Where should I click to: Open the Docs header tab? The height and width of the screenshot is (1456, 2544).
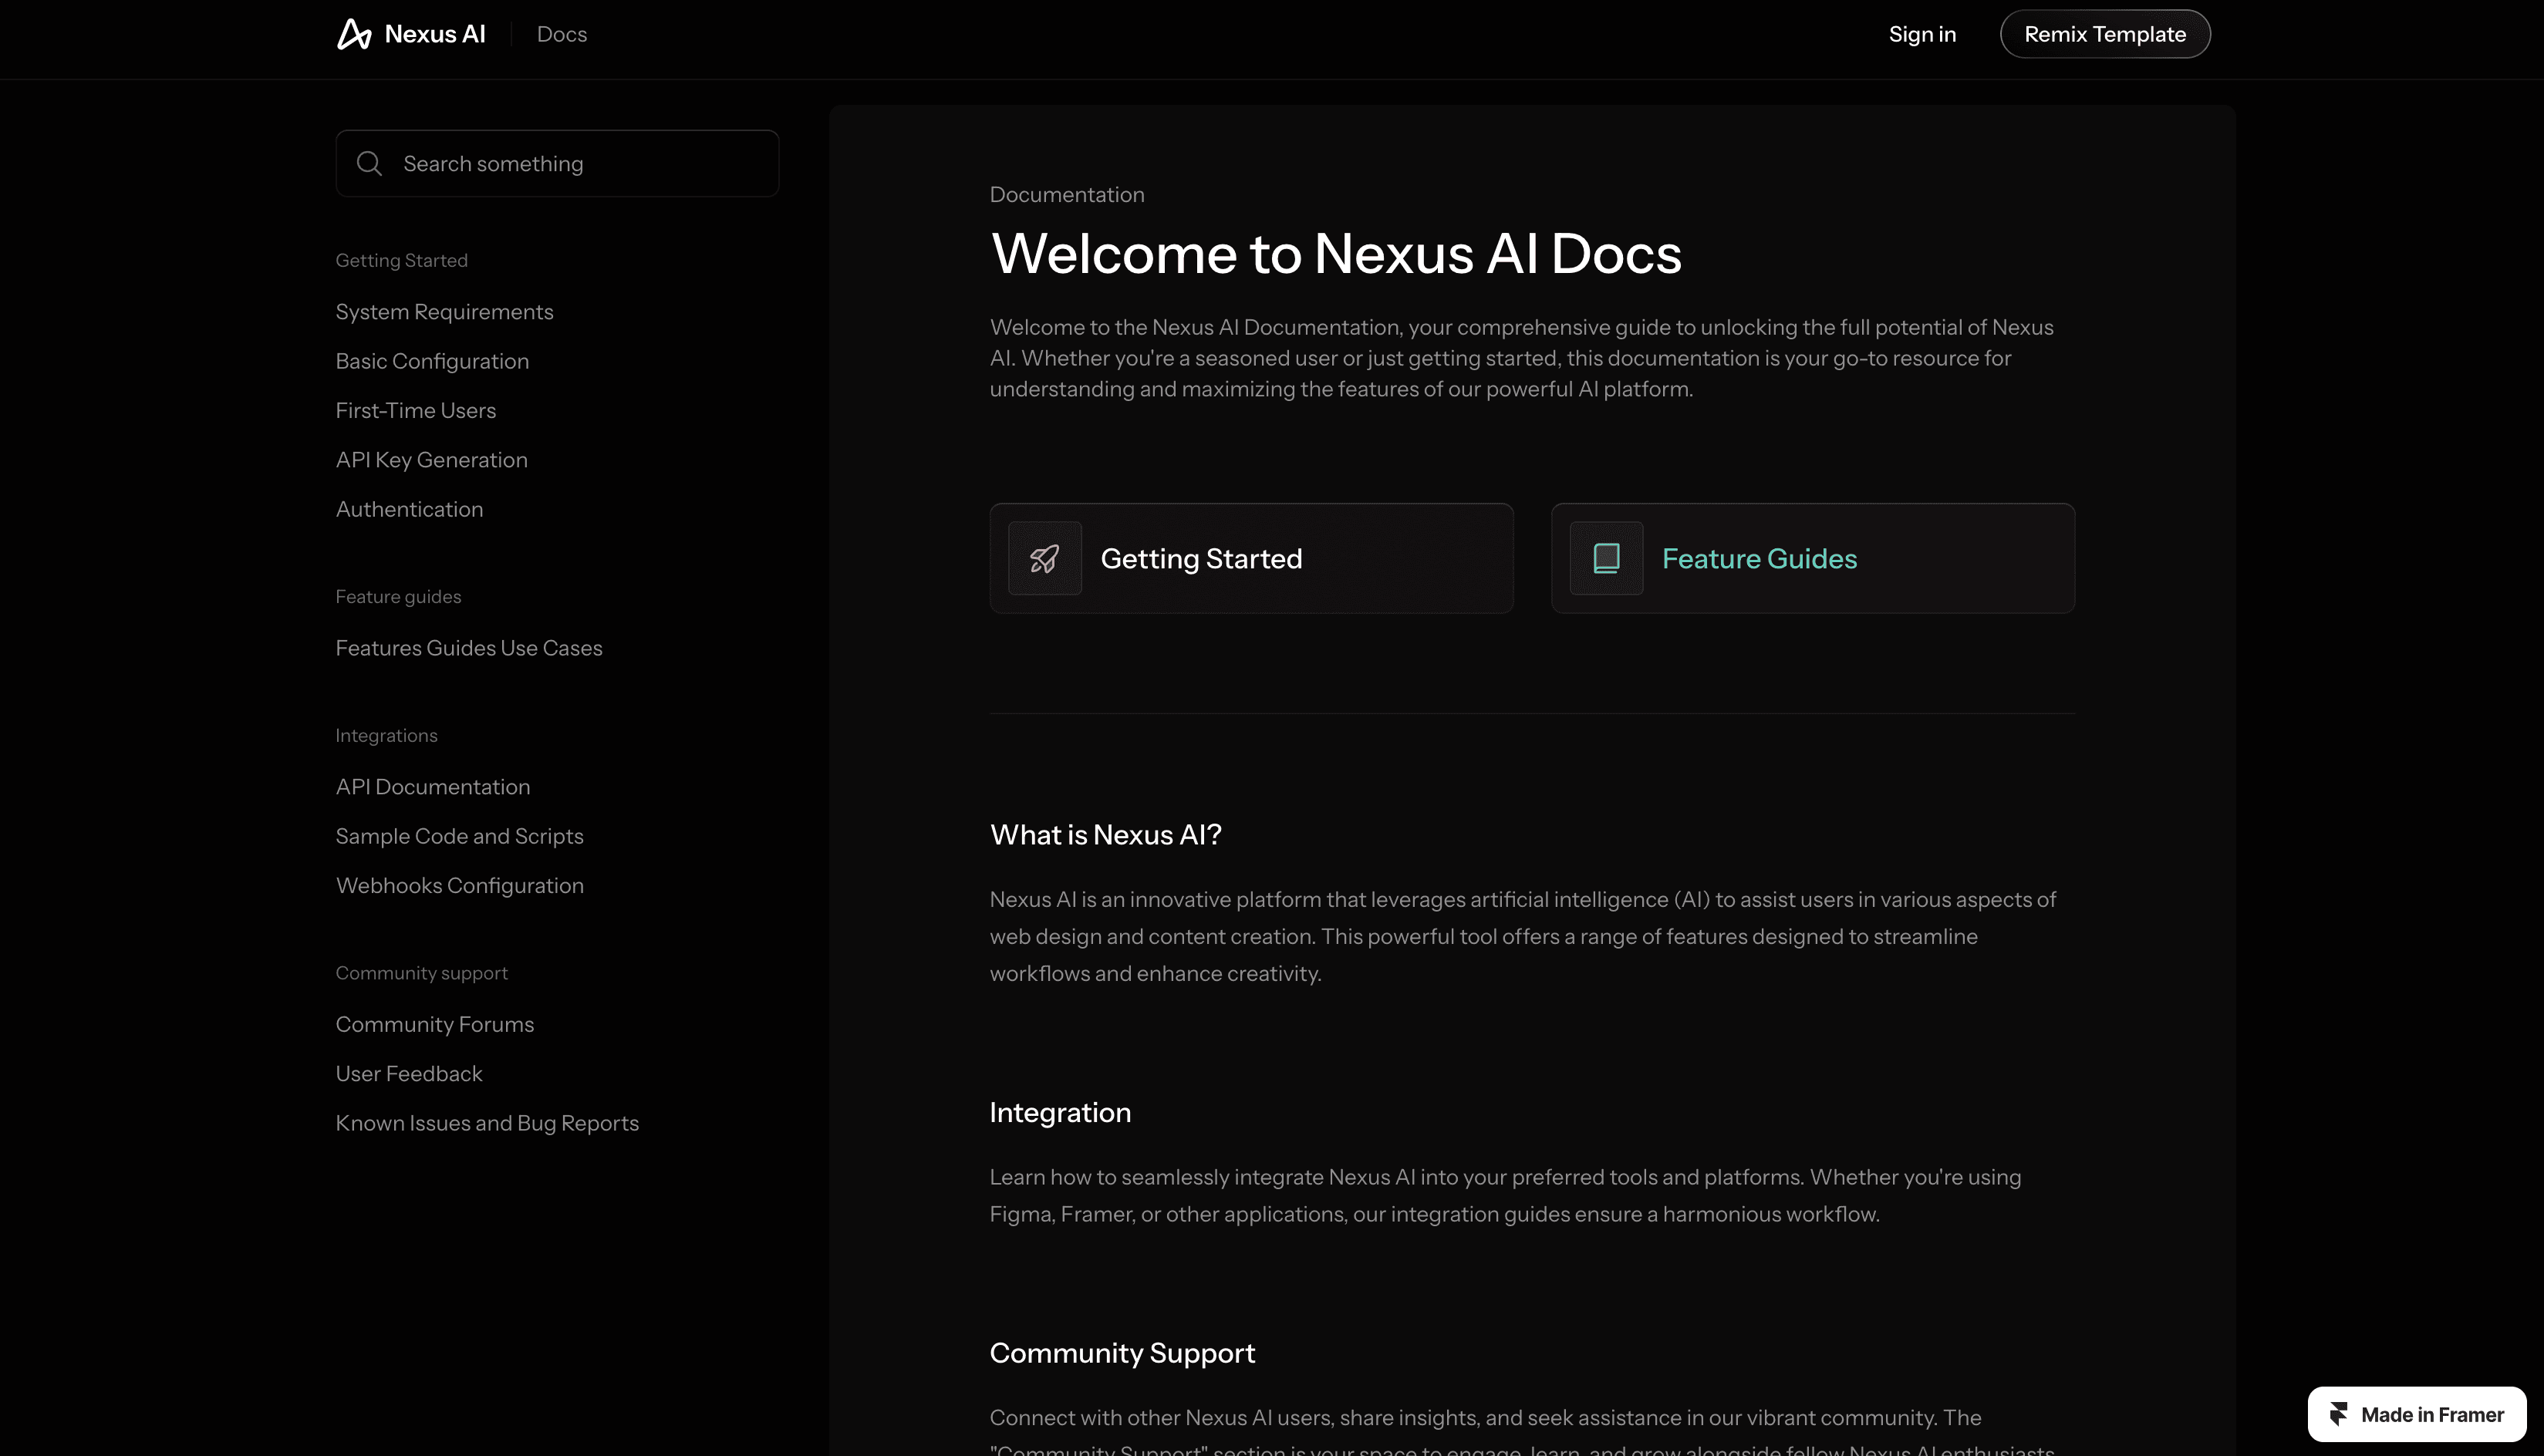point(561,34)
